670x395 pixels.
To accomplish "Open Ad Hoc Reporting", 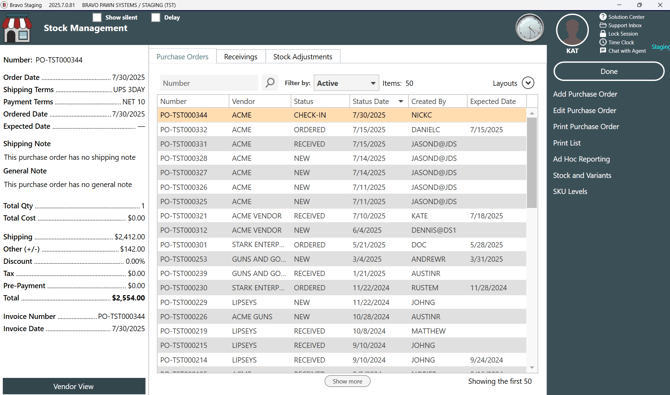I will (x=581, y=159).
